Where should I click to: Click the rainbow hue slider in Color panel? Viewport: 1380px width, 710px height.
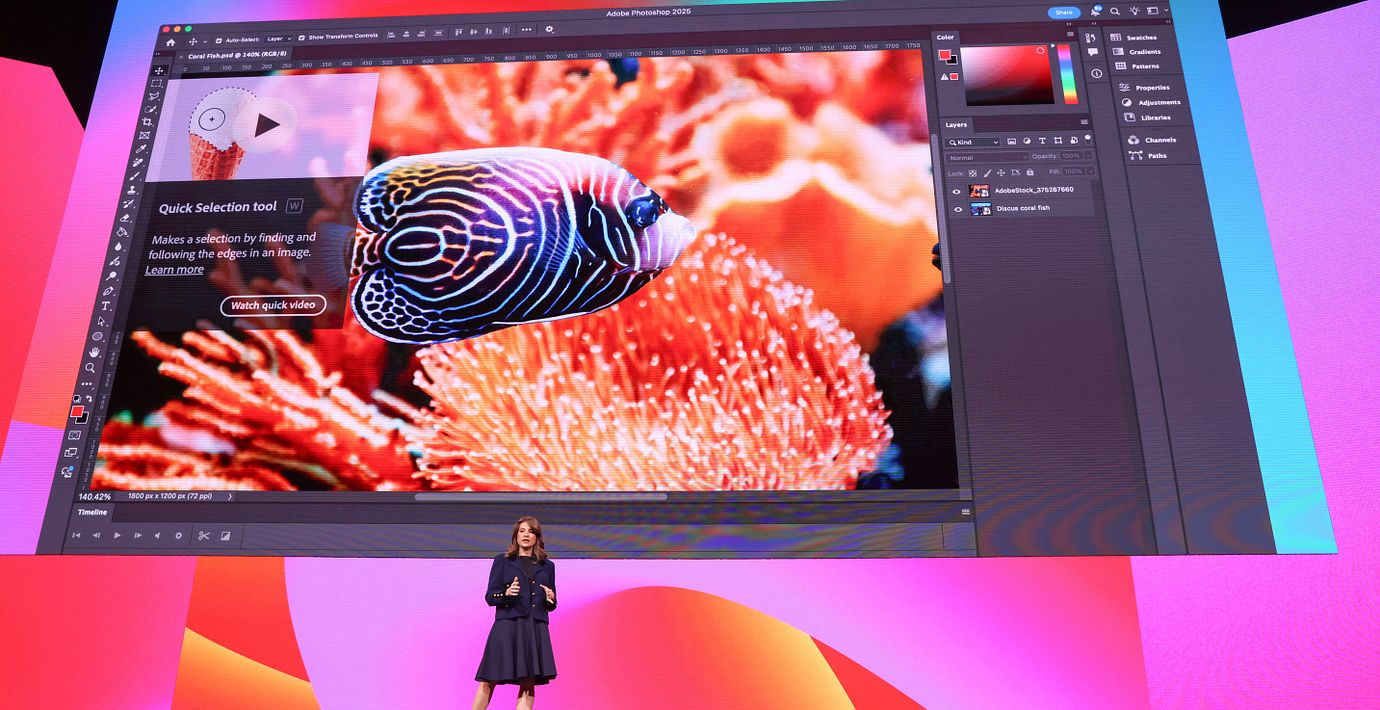click(x=1068, y=73)
